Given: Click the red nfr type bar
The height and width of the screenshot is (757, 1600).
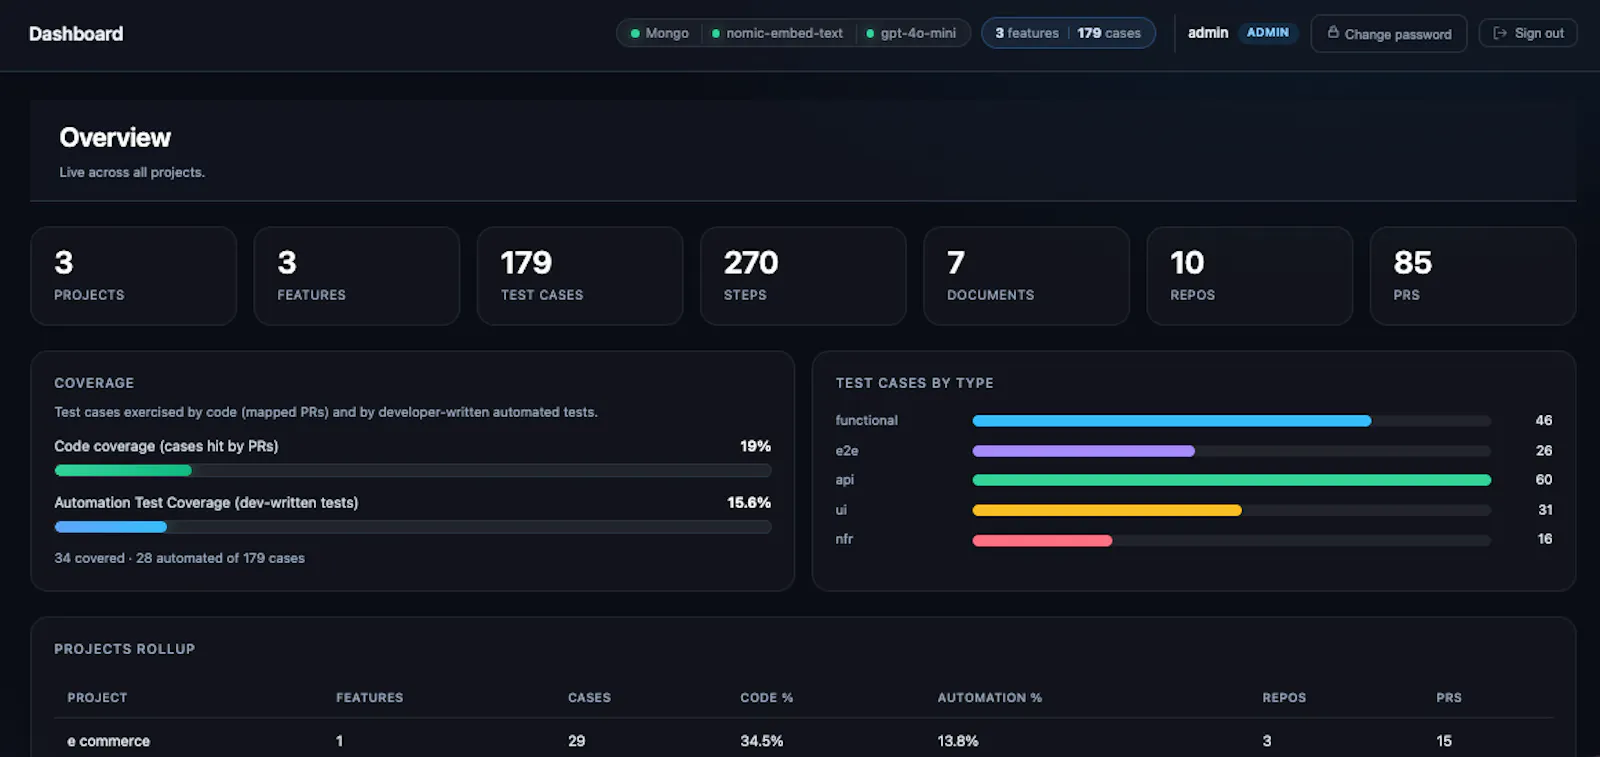Looking at the screenshot, I should click(1042, 540).
